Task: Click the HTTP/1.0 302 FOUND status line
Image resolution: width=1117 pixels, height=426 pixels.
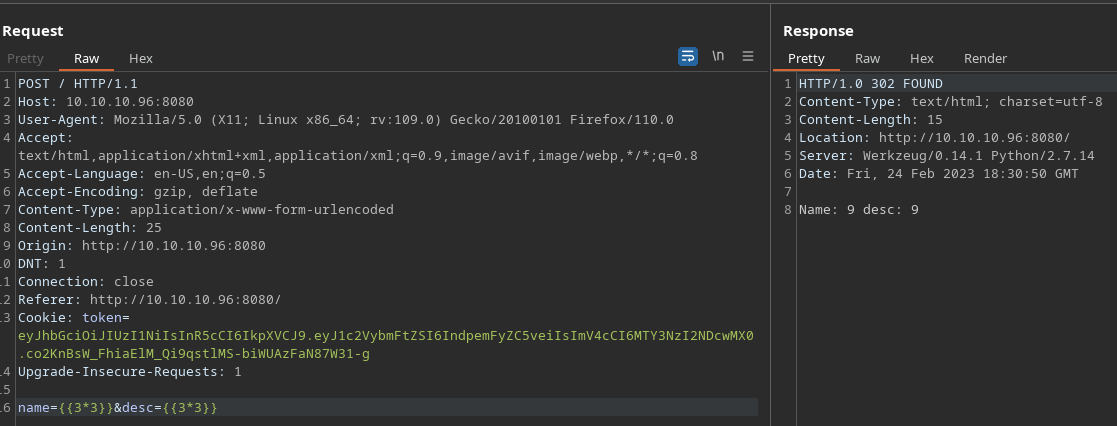Action: 870,84
